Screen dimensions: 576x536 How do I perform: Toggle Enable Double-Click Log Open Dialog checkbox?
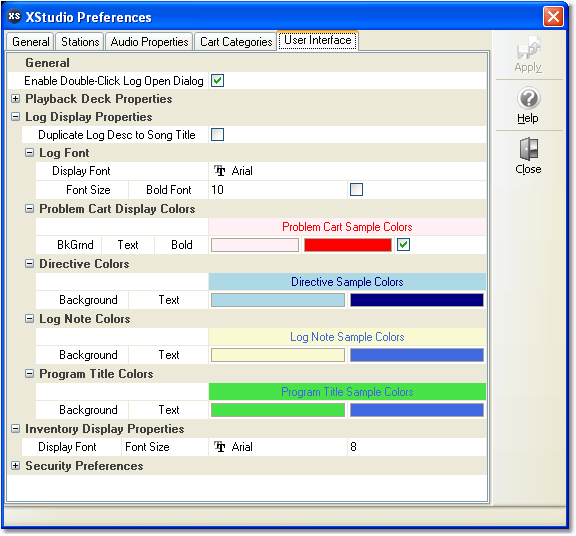coord(217,80)
